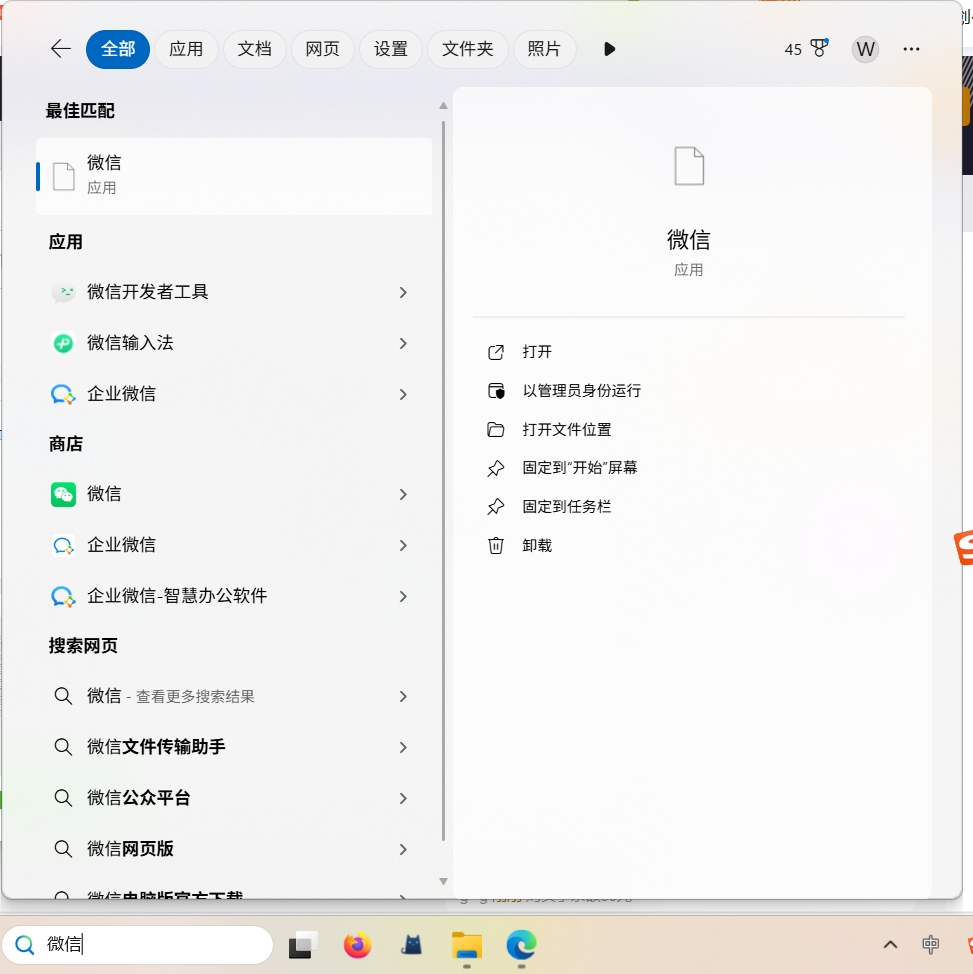
Task: Go back with the left arrow
Action: click(x=61, y=48)
